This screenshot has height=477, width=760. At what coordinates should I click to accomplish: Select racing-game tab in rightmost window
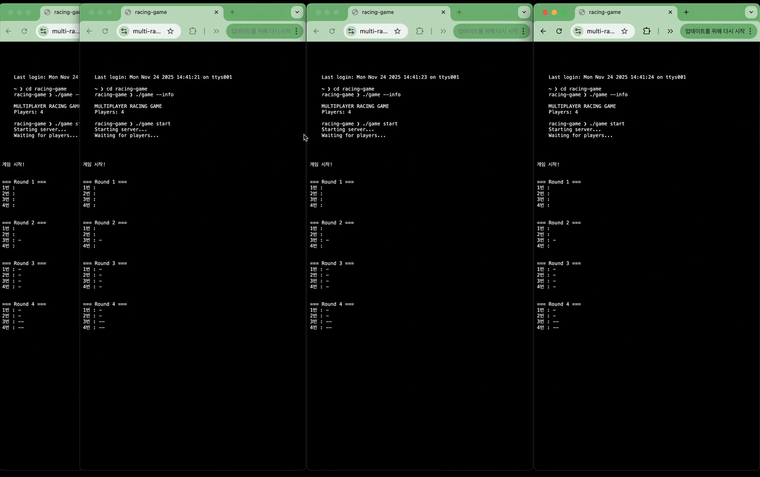click(x=626, y=12)
